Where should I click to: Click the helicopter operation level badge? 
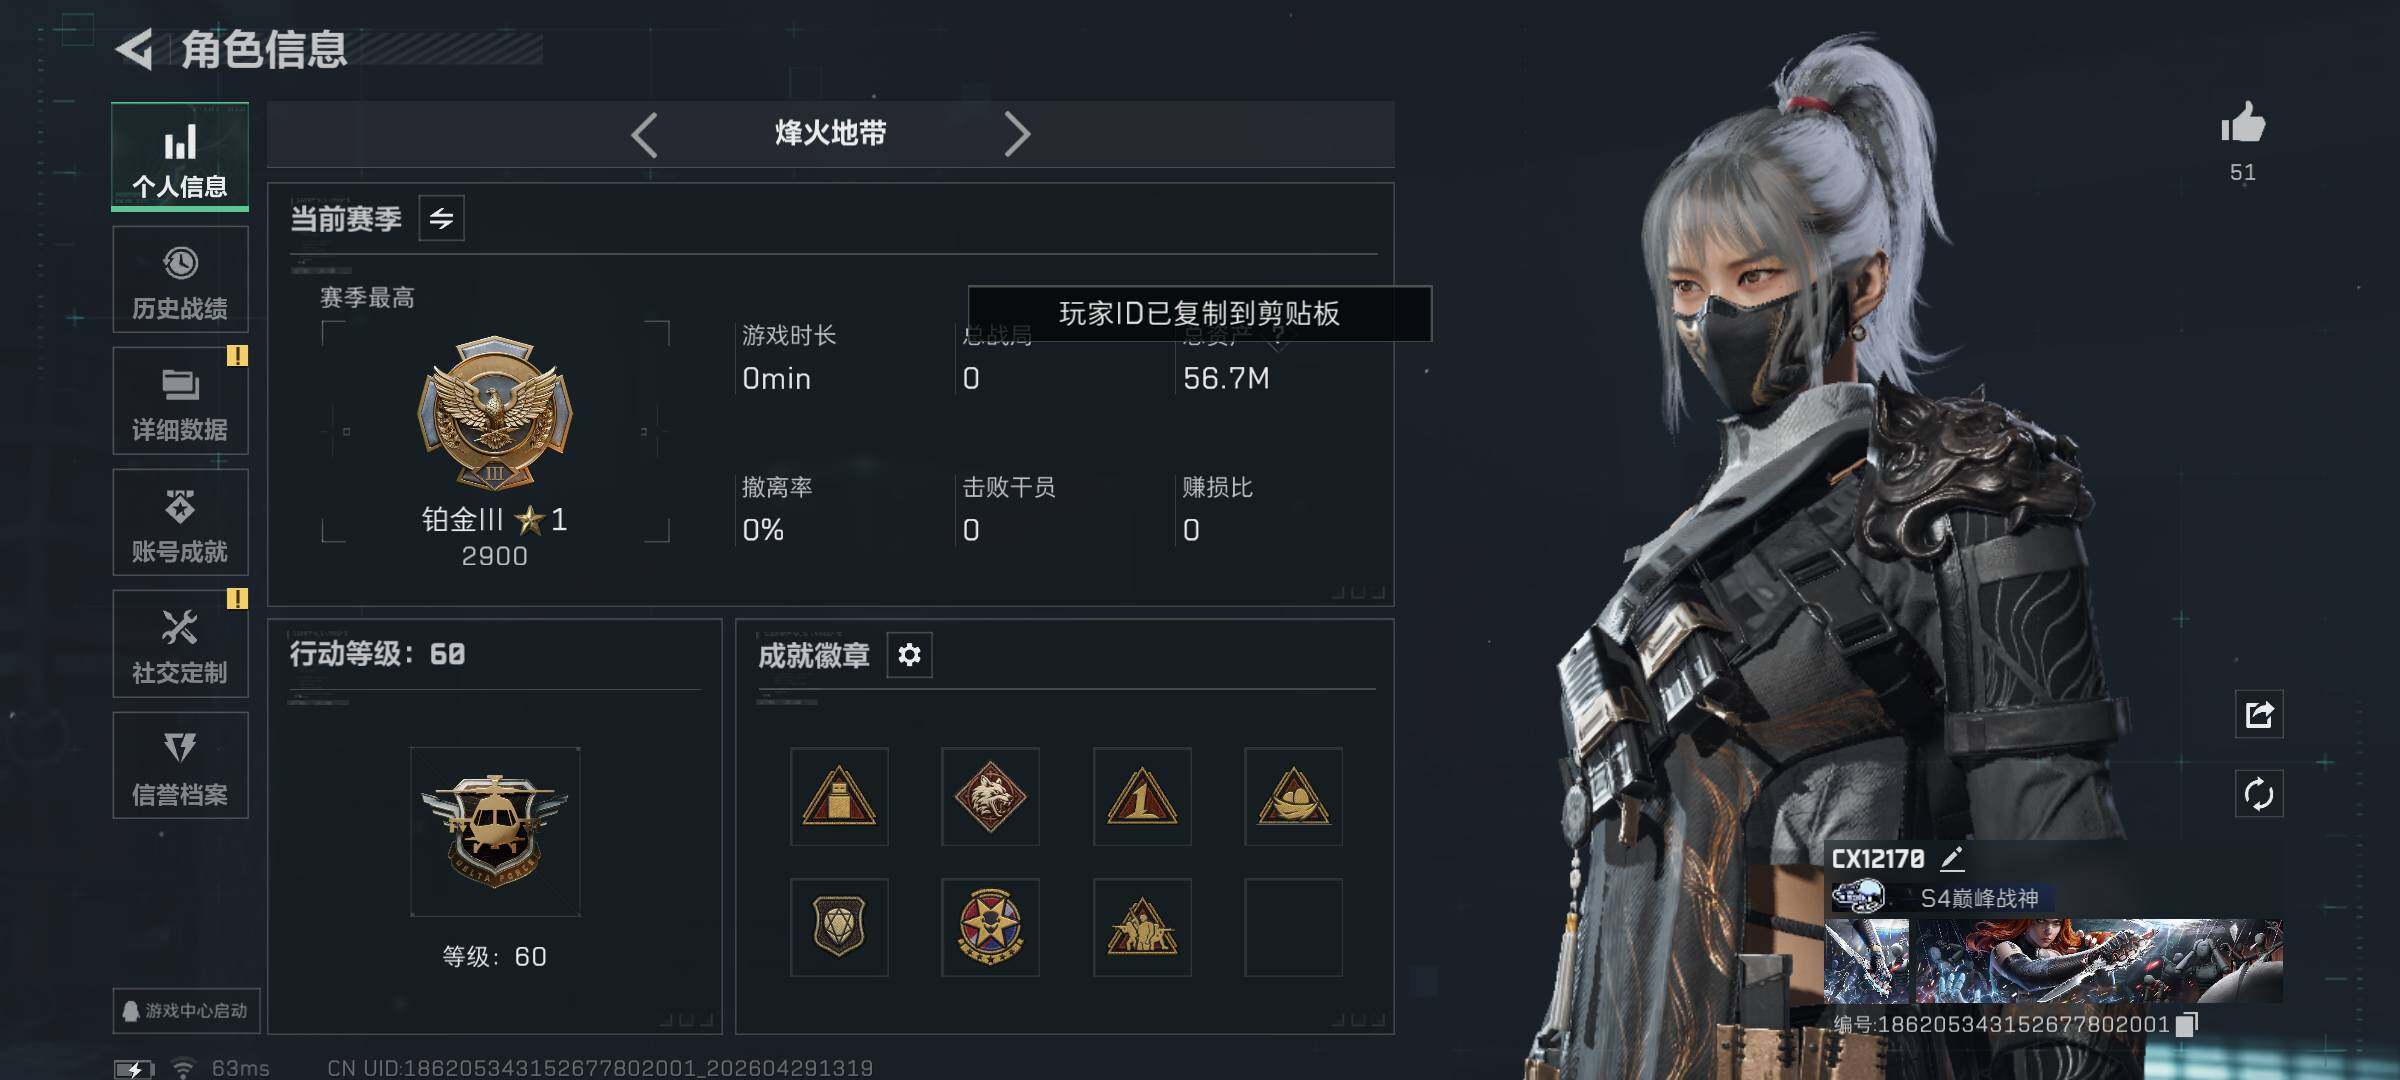coord(495,831)
